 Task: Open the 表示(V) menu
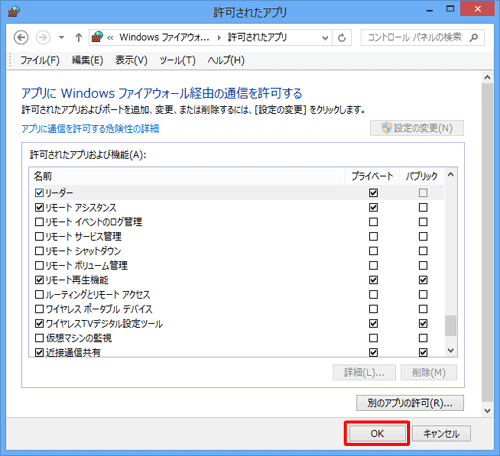(x=131, y=60)
